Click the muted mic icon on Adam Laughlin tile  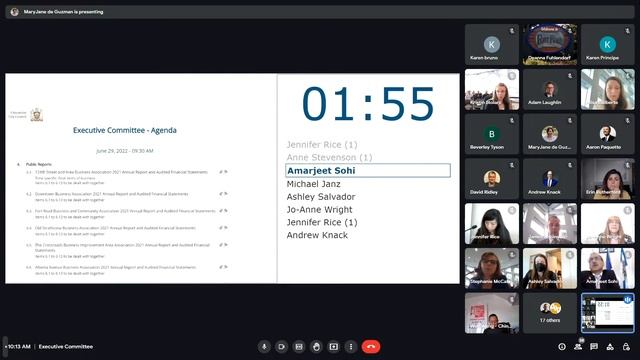coord(570,76)
